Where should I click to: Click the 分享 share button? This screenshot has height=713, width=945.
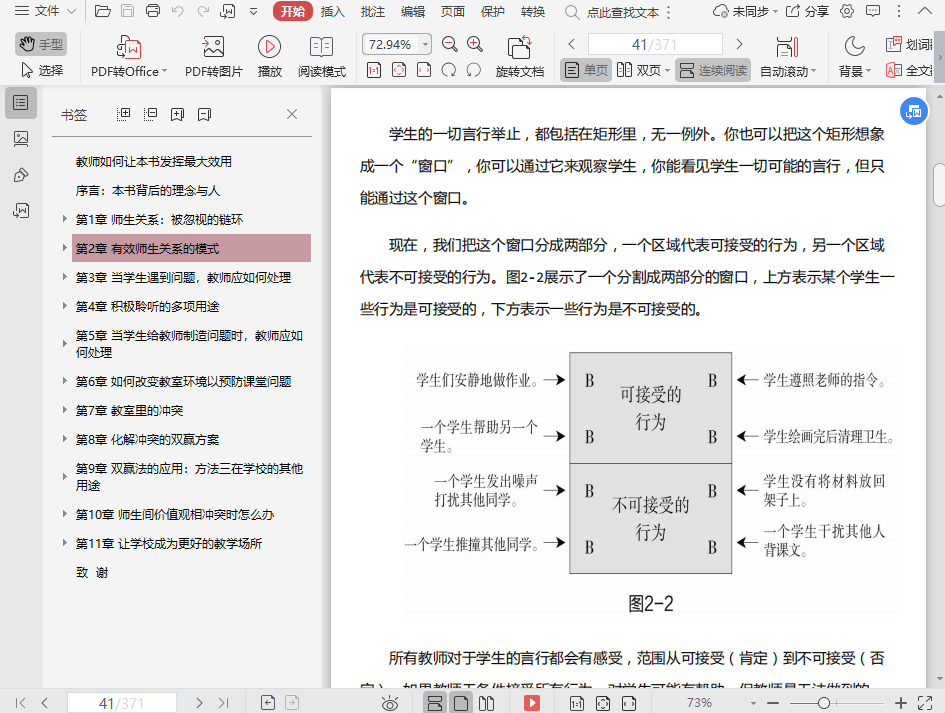(x=808, y=11)
